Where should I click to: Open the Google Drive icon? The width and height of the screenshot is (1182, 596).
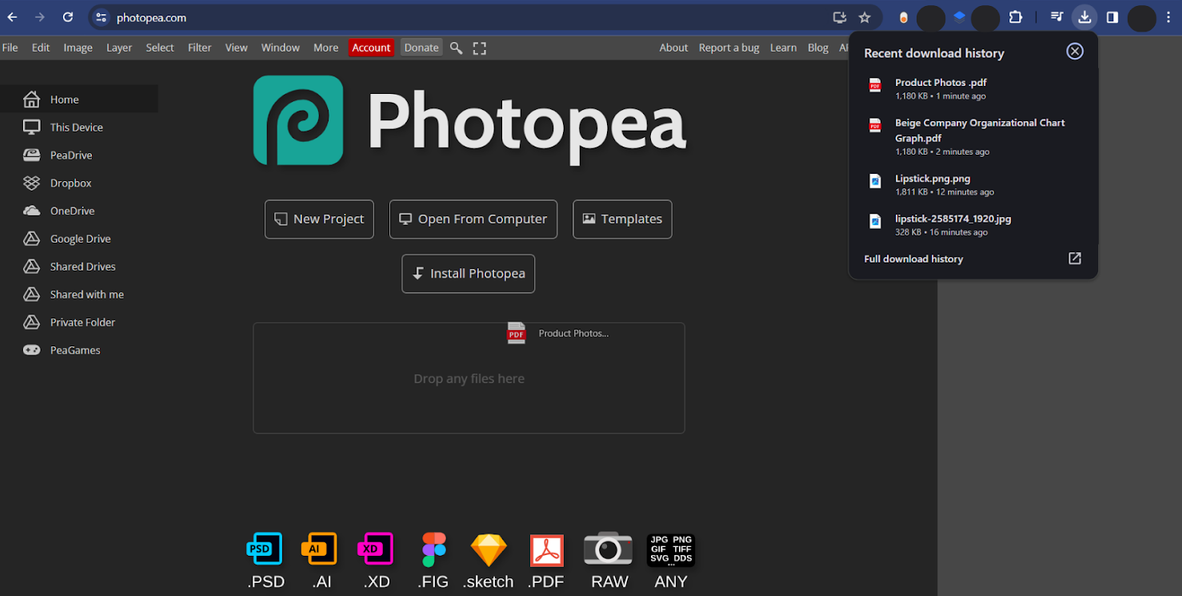(x=31, y=239)
